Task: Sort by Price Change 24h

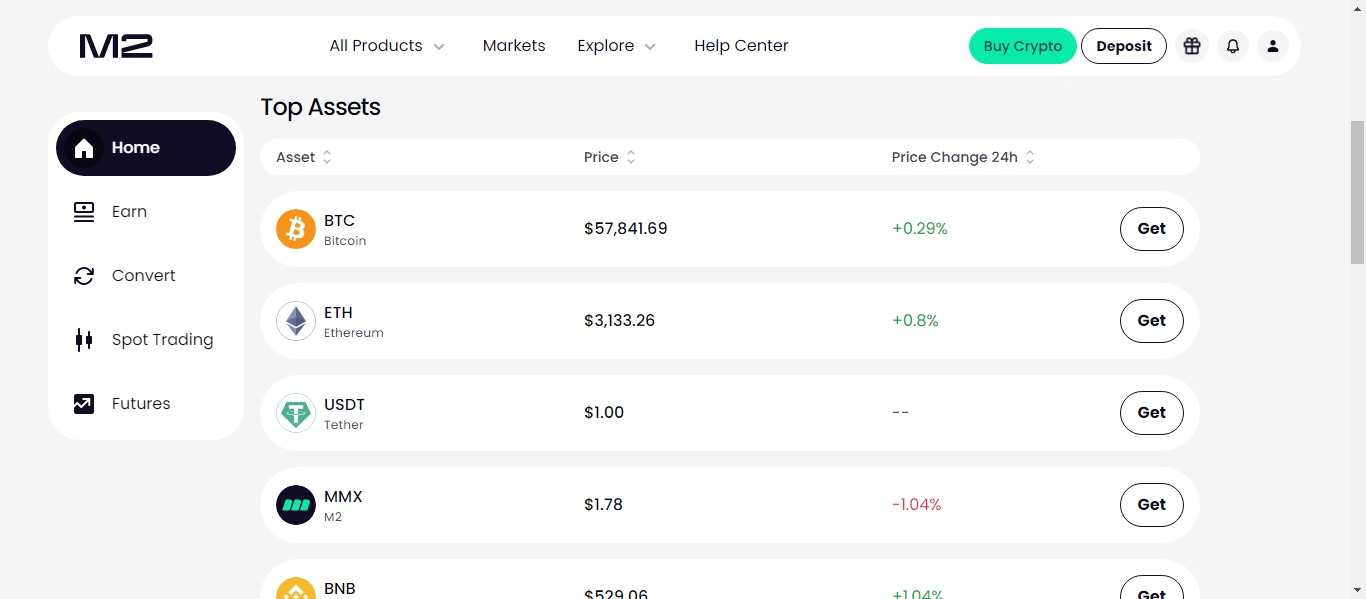Action: [963, 157]
